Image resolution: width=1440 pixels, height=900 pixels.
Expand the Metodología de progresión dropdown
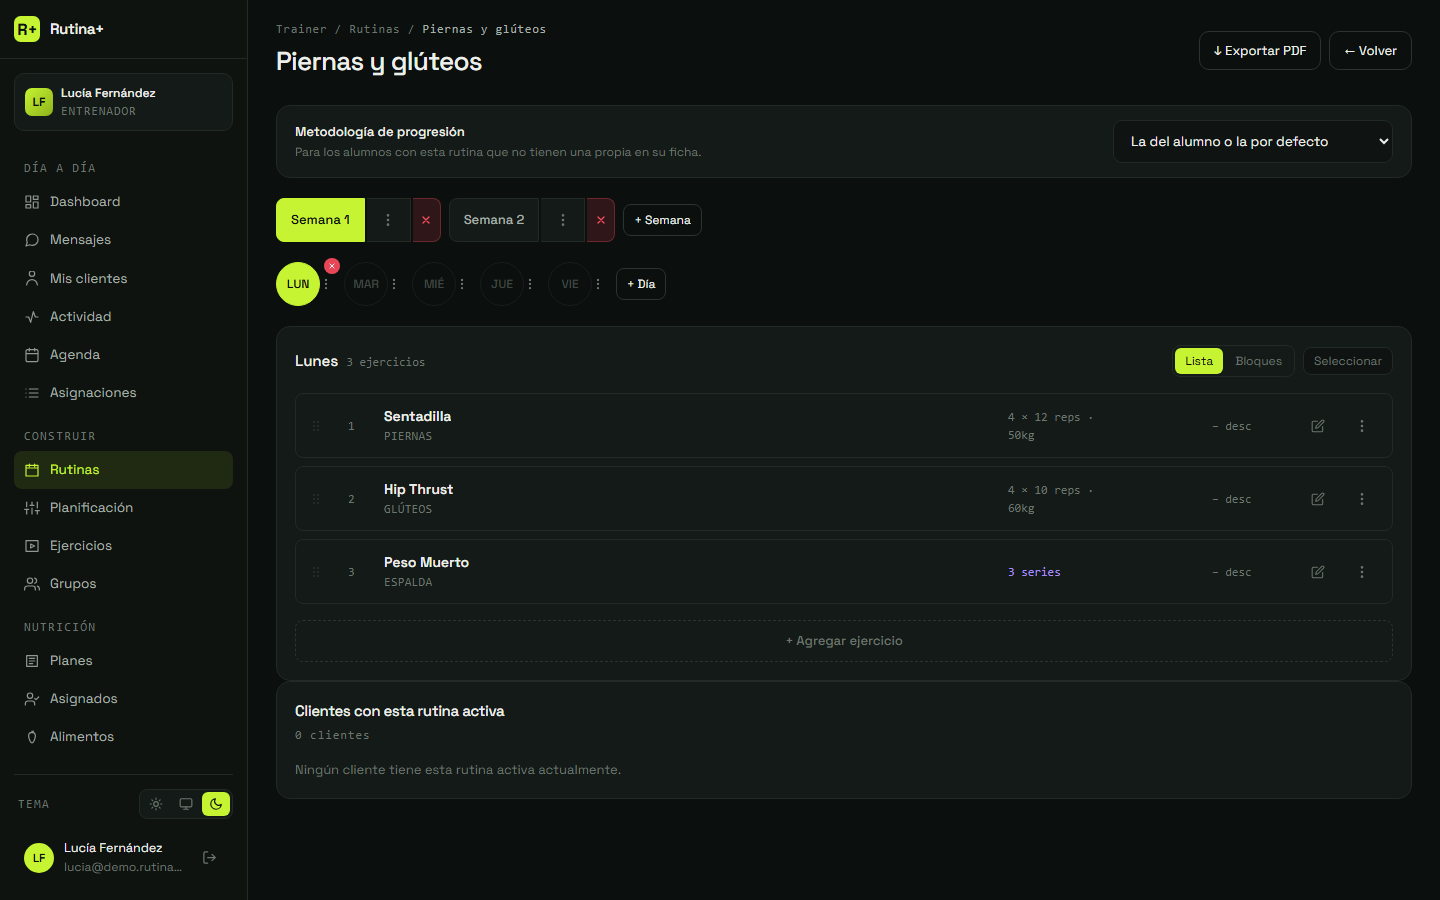[1253, 142]
